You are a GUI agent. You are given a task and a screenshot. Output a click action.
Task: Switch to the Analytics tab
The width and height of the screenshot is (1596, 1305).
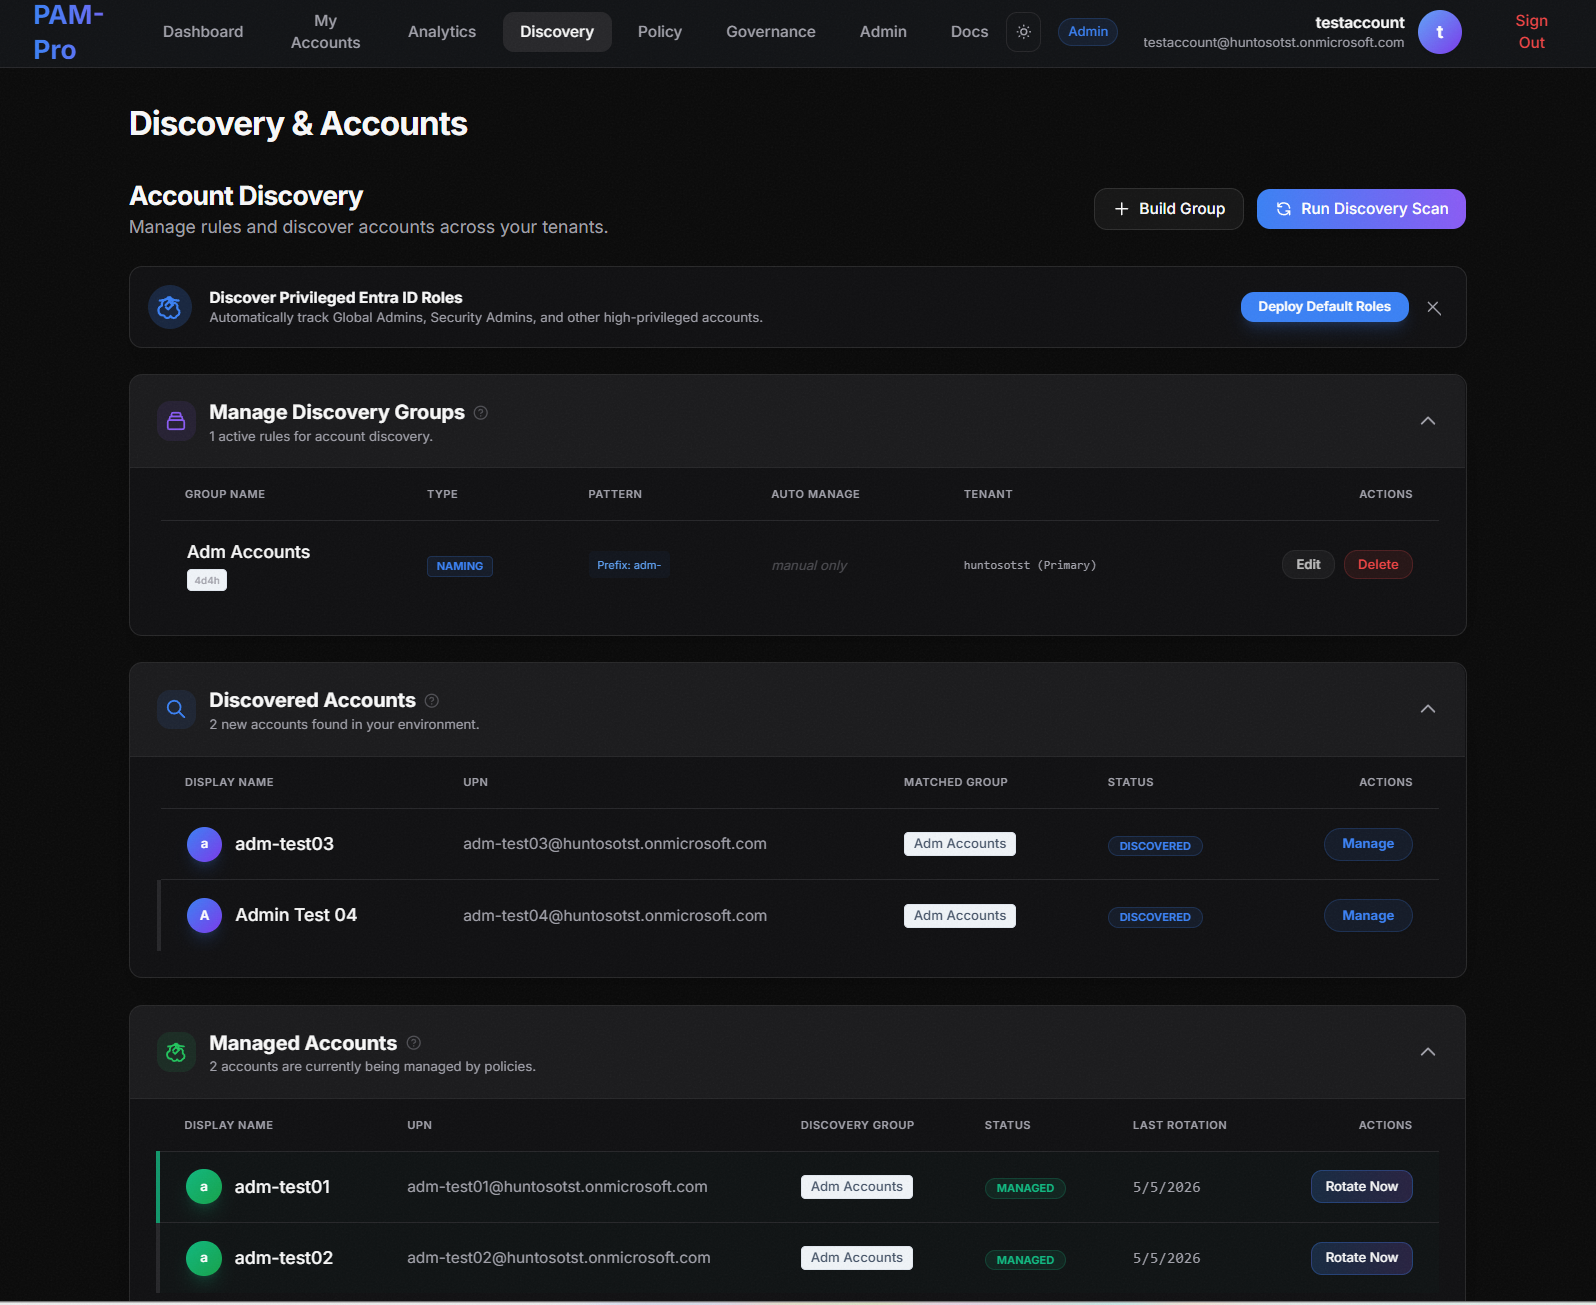442,32
